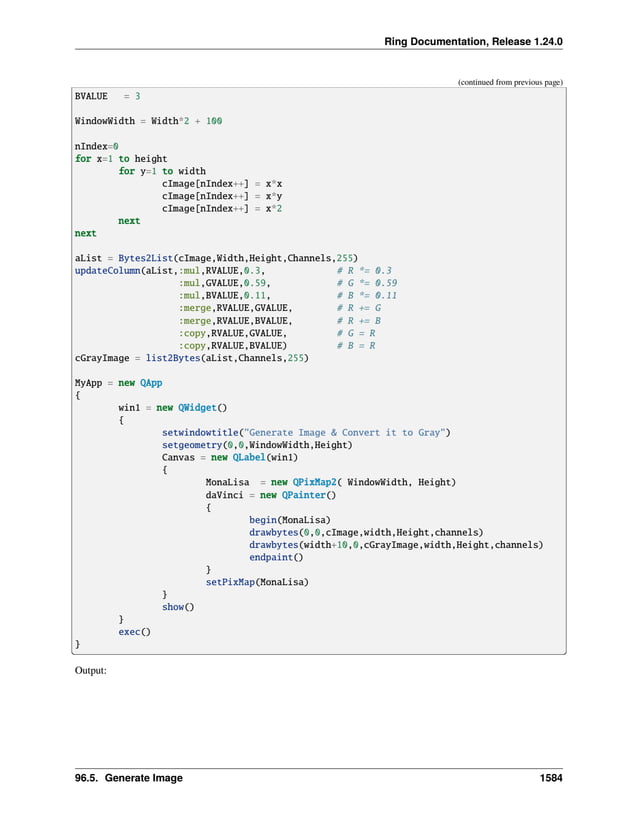Click the "updateColumn" function call
The height and width of the screenshot is (825, 638).
(107, 270)
